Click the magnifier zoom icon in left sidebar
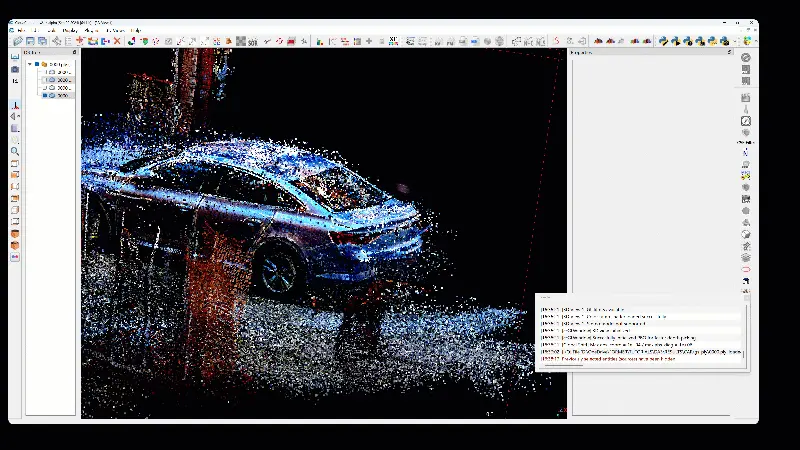 click(15, 151)
